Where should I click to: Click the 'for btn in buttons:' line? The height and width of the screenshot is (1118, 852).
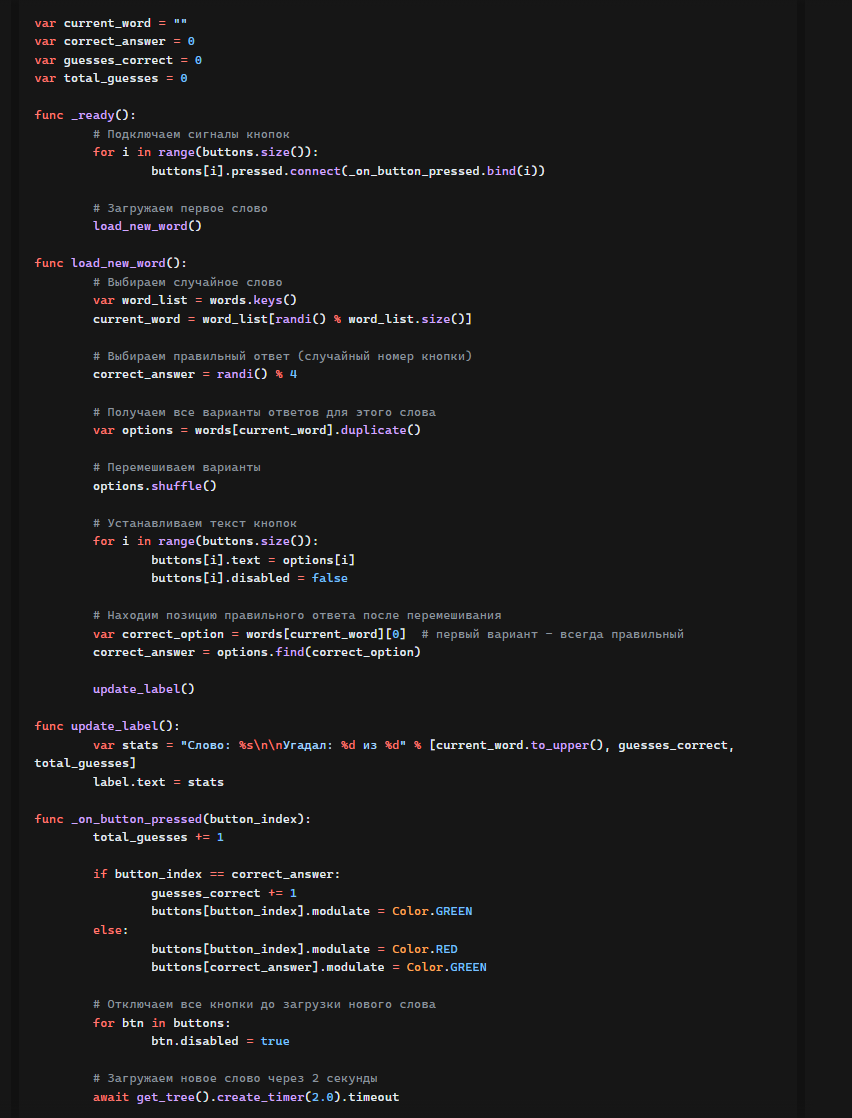click(x=162, y=1024)
